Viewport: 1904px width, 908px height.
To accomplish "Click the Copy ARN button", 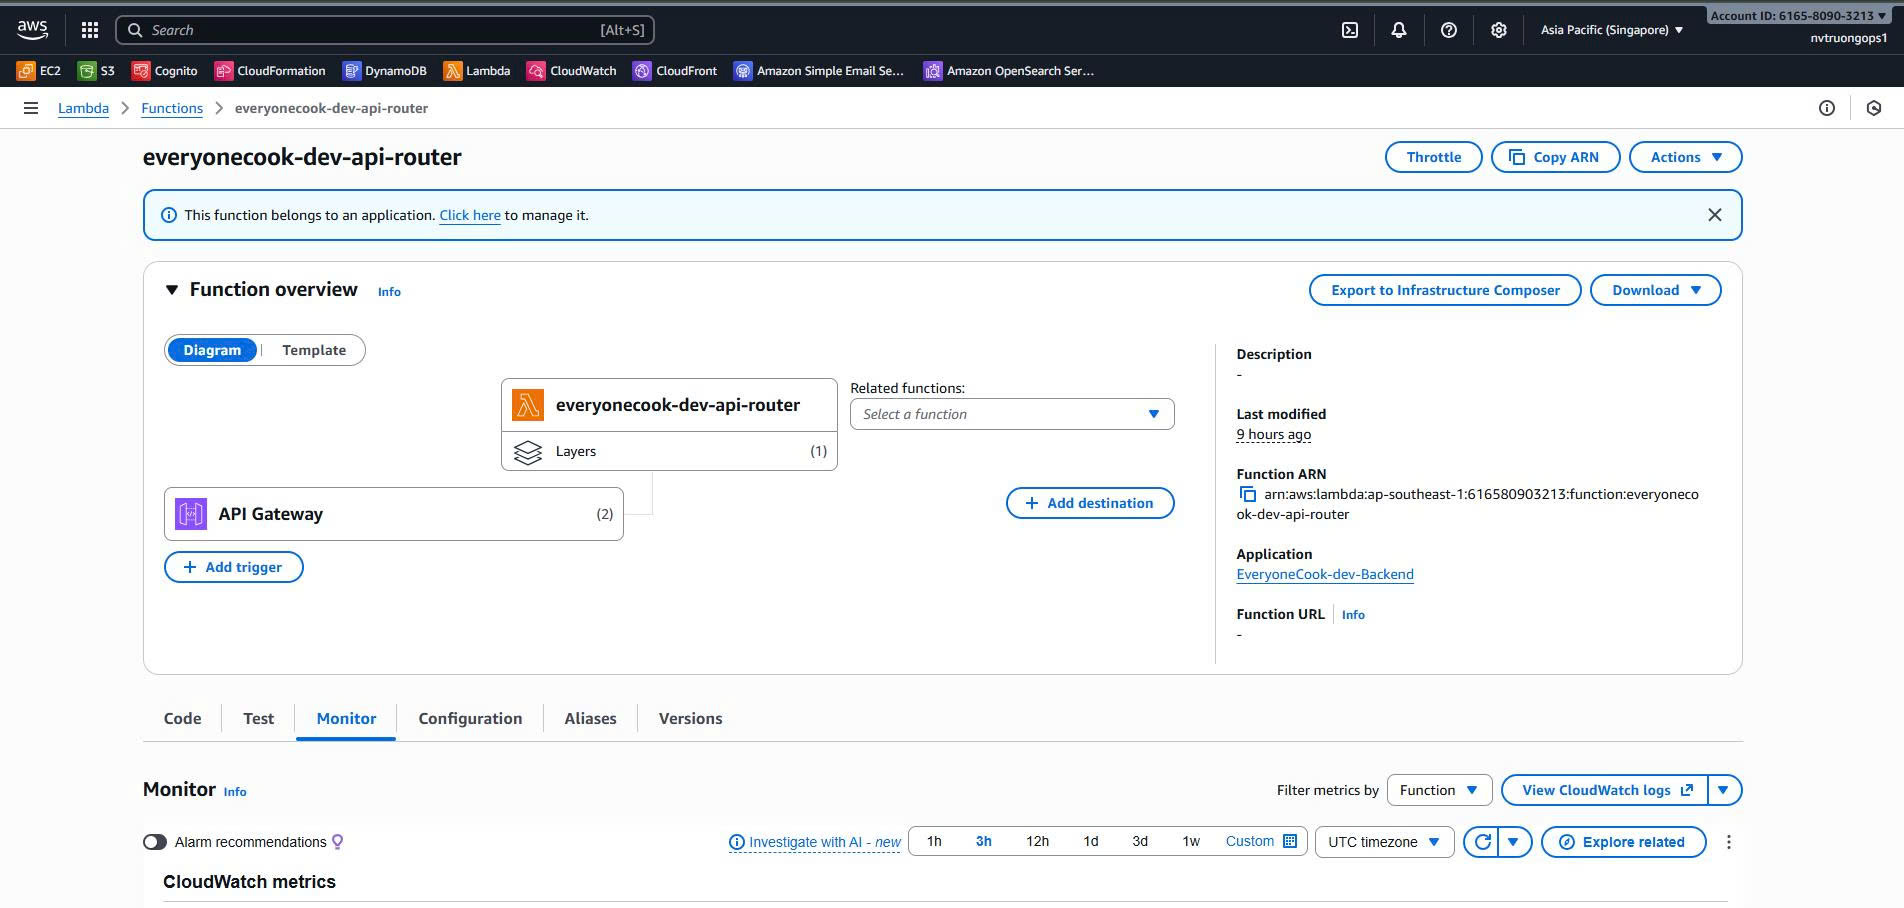I will [1555, 157].
